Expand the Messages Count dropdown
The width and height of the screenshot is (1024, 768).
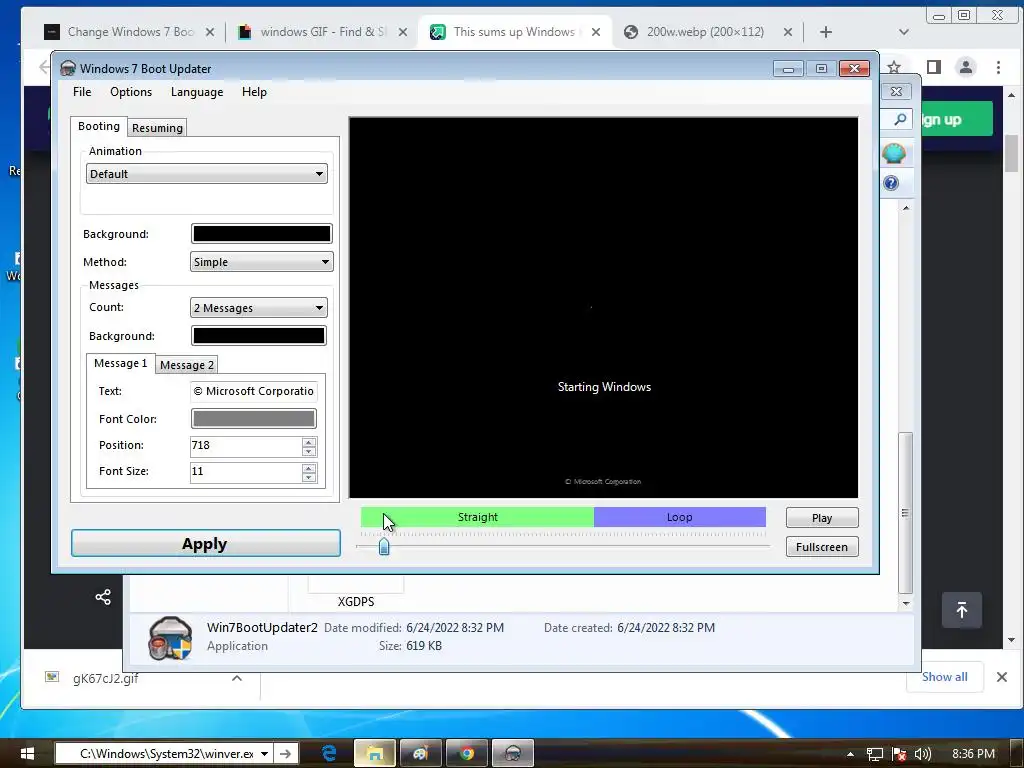click(259, 308)
